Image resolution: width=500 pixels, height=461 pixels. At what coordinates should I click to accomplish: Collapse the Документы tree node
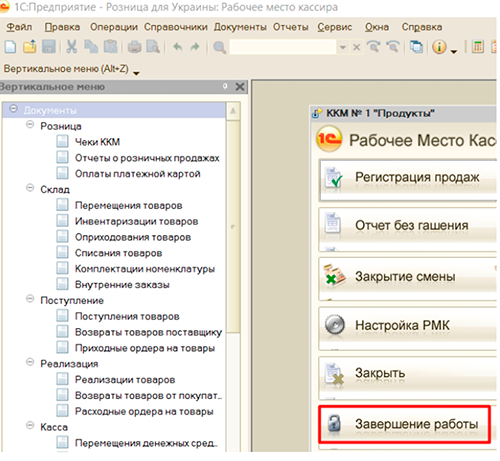(x=13, y=109)
